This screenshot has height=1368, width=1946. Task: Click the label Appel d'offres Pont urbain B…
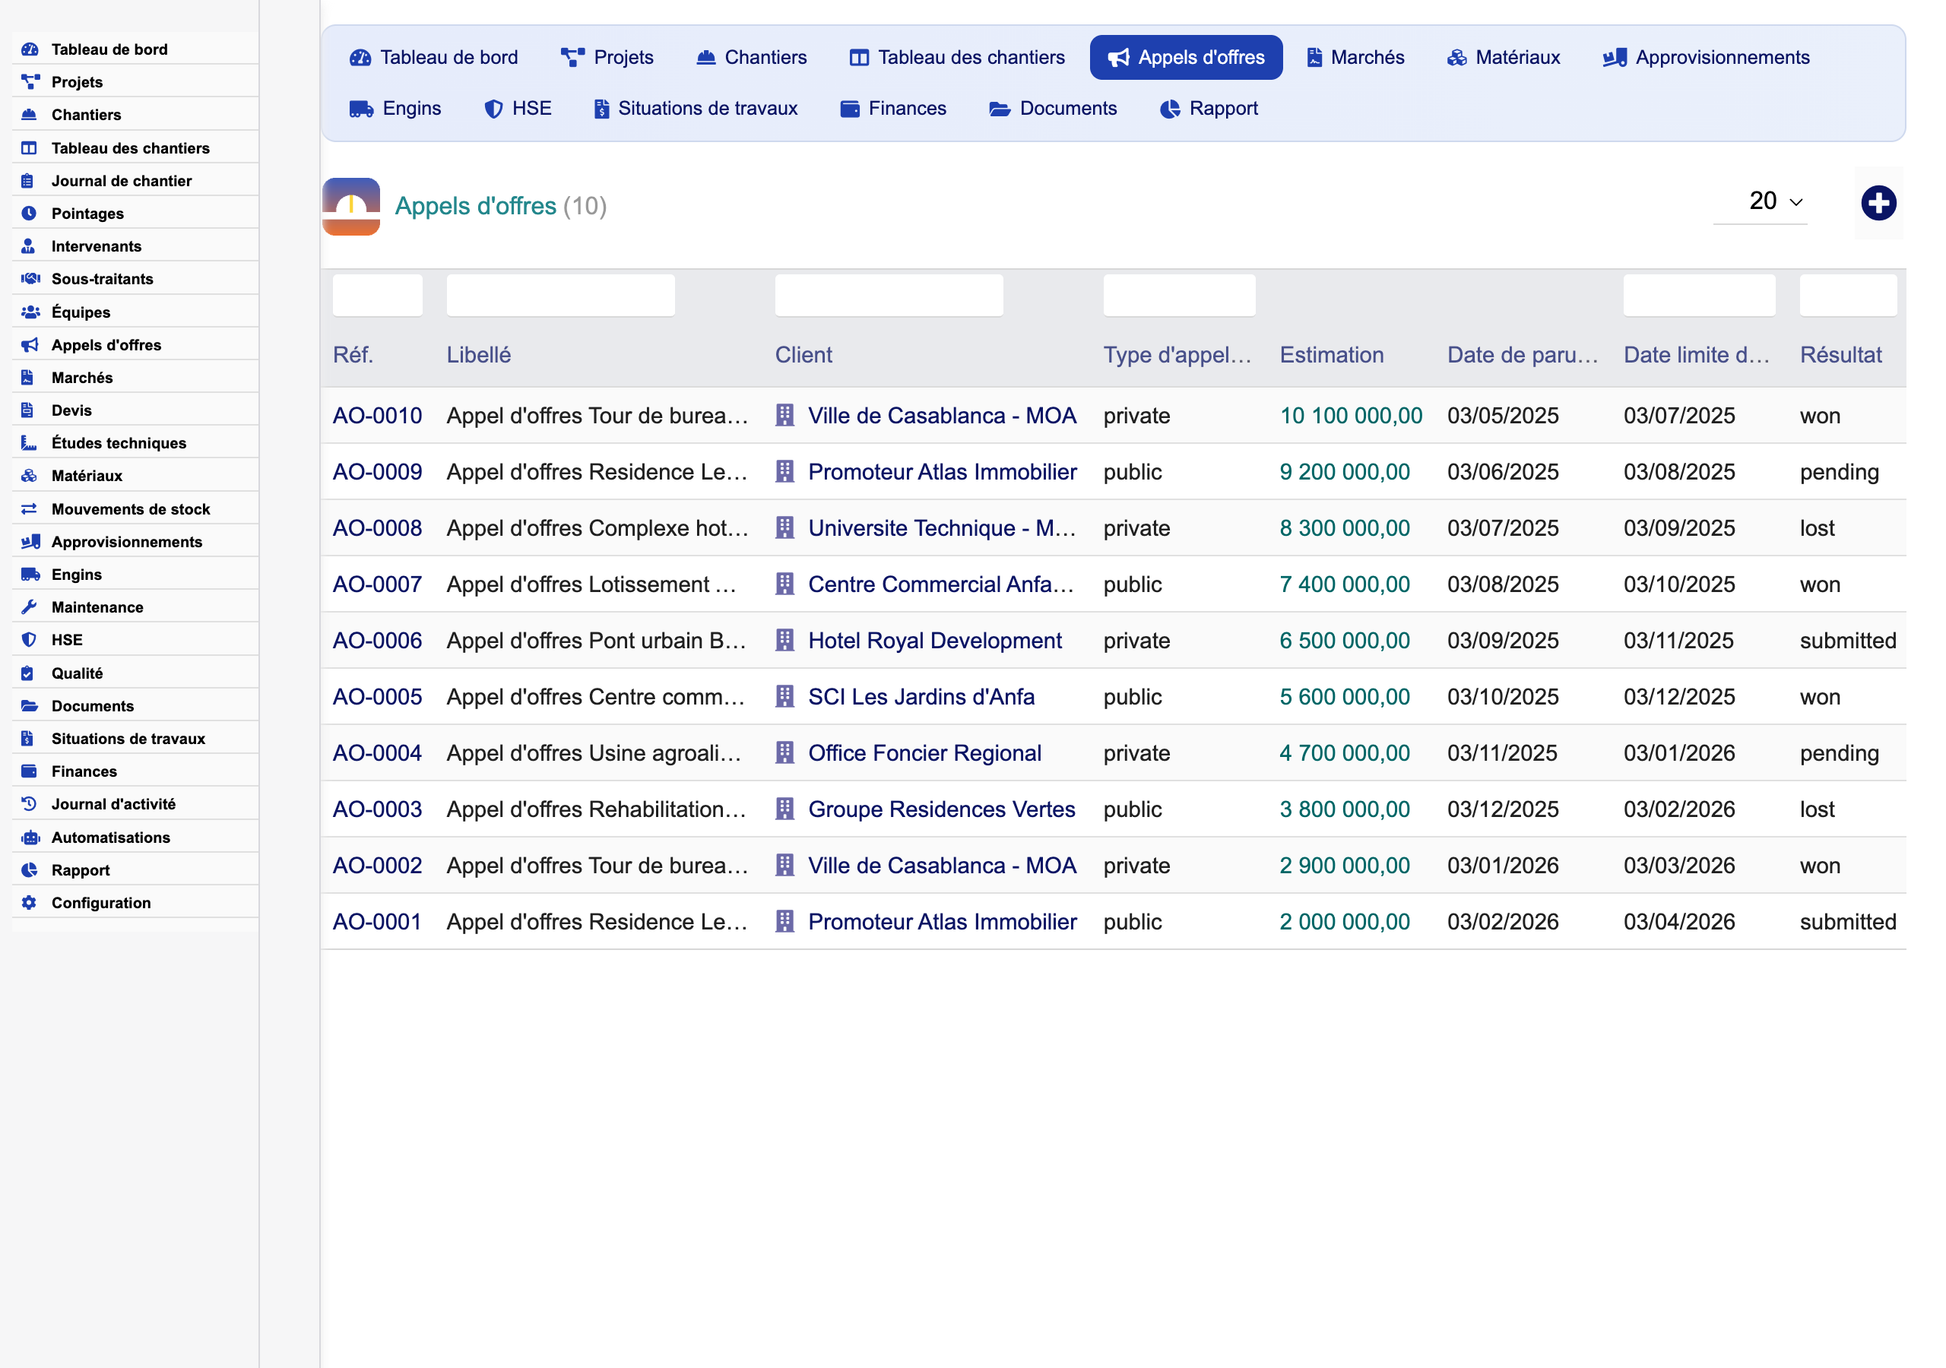click(x=597, y=640)
